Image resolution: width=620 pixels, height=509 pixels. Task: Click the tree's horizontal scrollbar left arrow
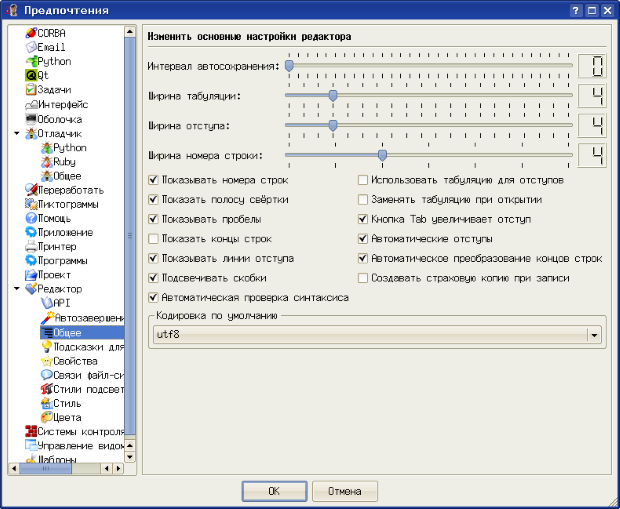[x=14, y=469]
